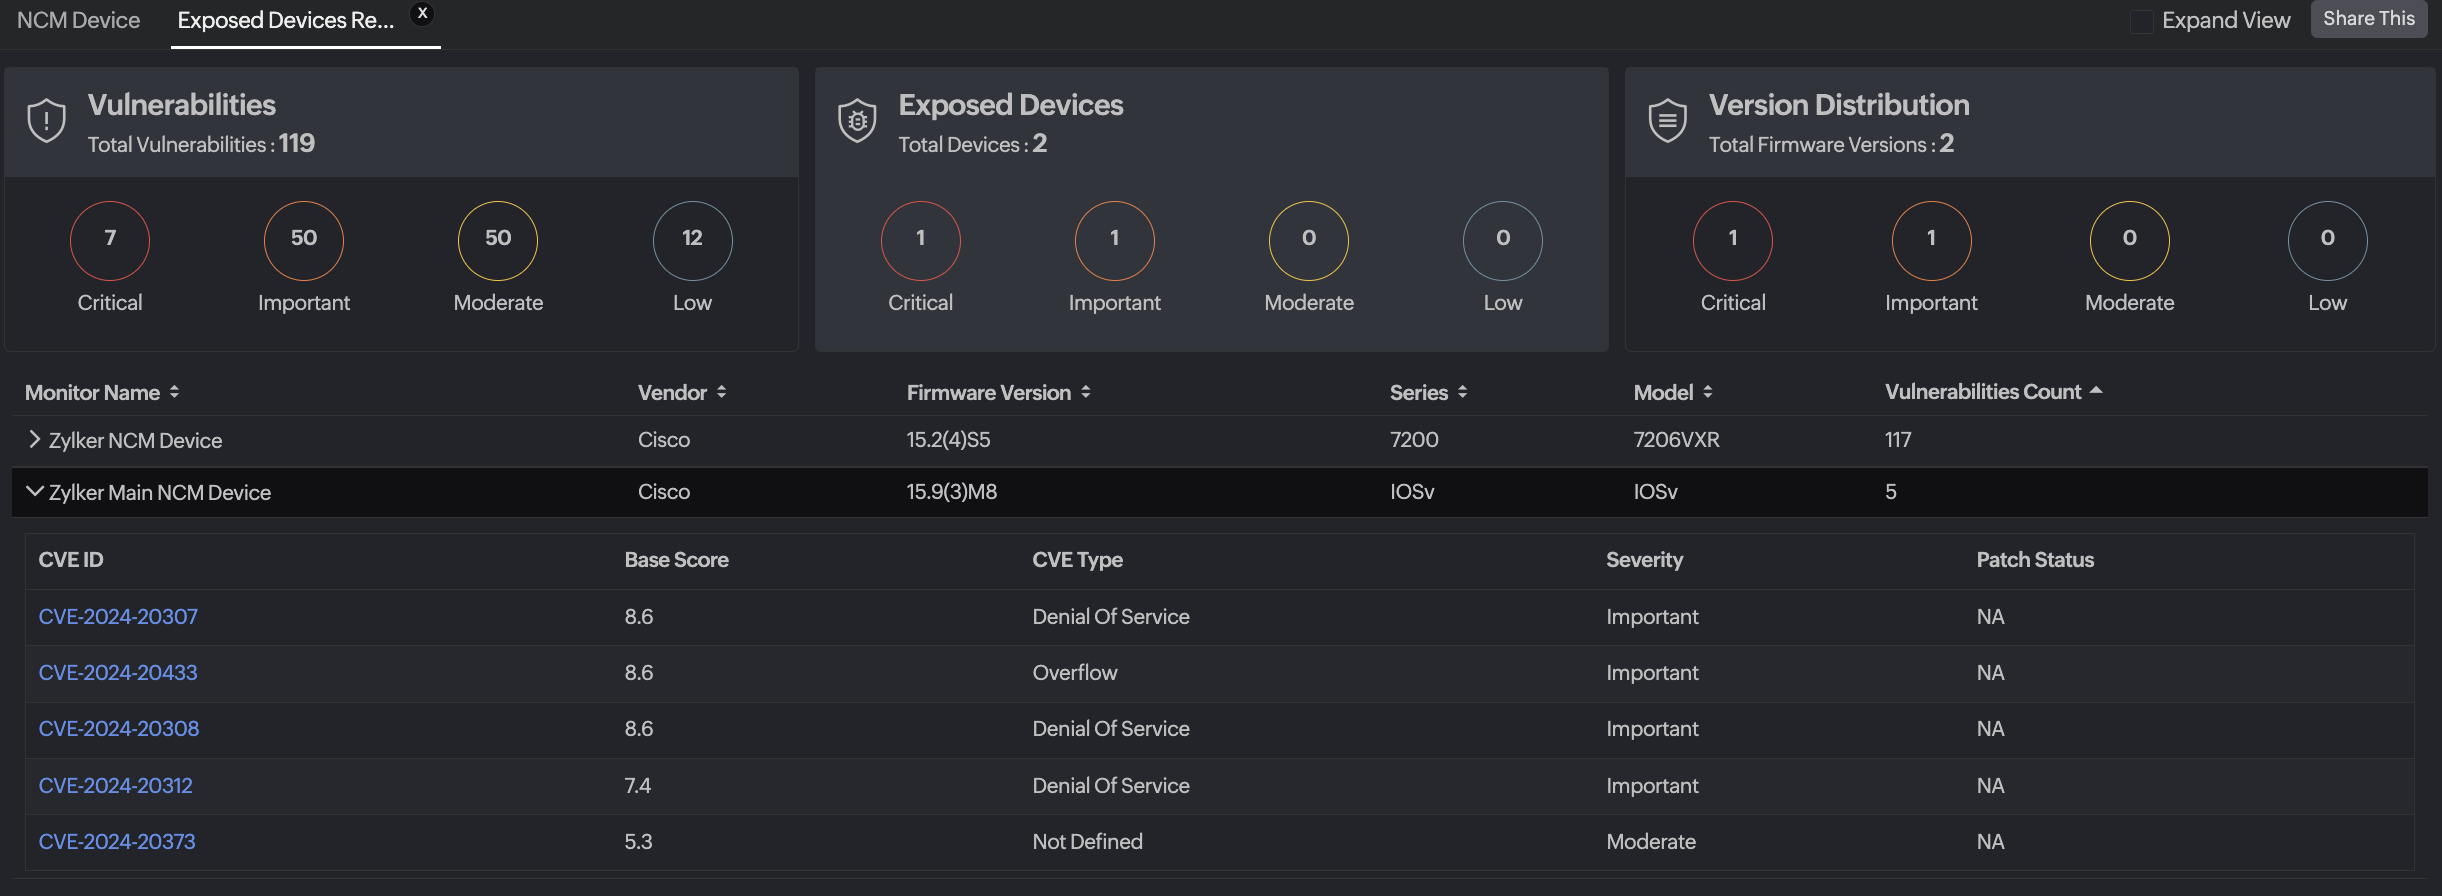Collapse the Zylker Main NCM Device row
Image resolution: width=2442 pixels, height=896 pixels.
[x=35, y=492]
